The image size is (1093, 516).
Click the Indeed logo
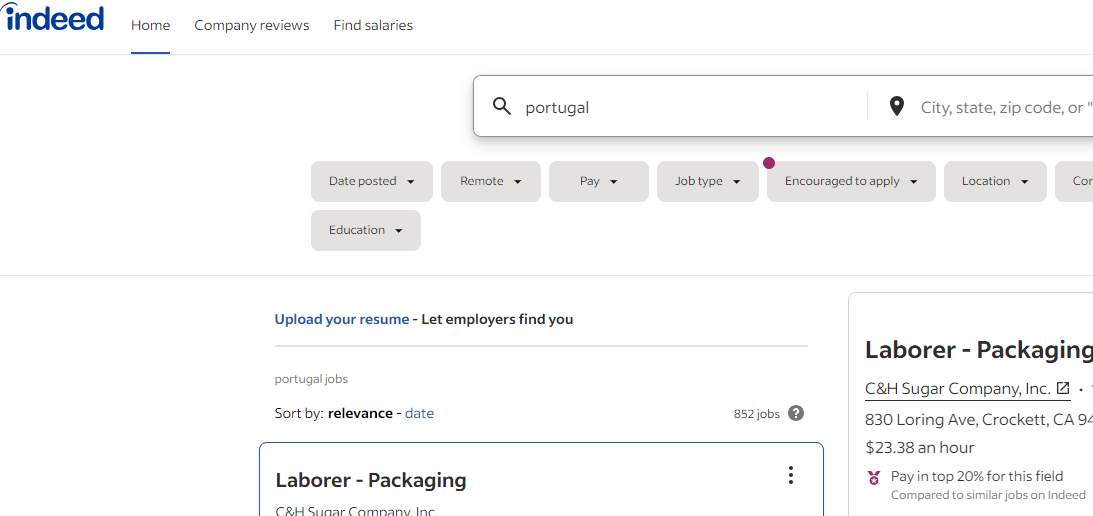[x=54, y=18]
